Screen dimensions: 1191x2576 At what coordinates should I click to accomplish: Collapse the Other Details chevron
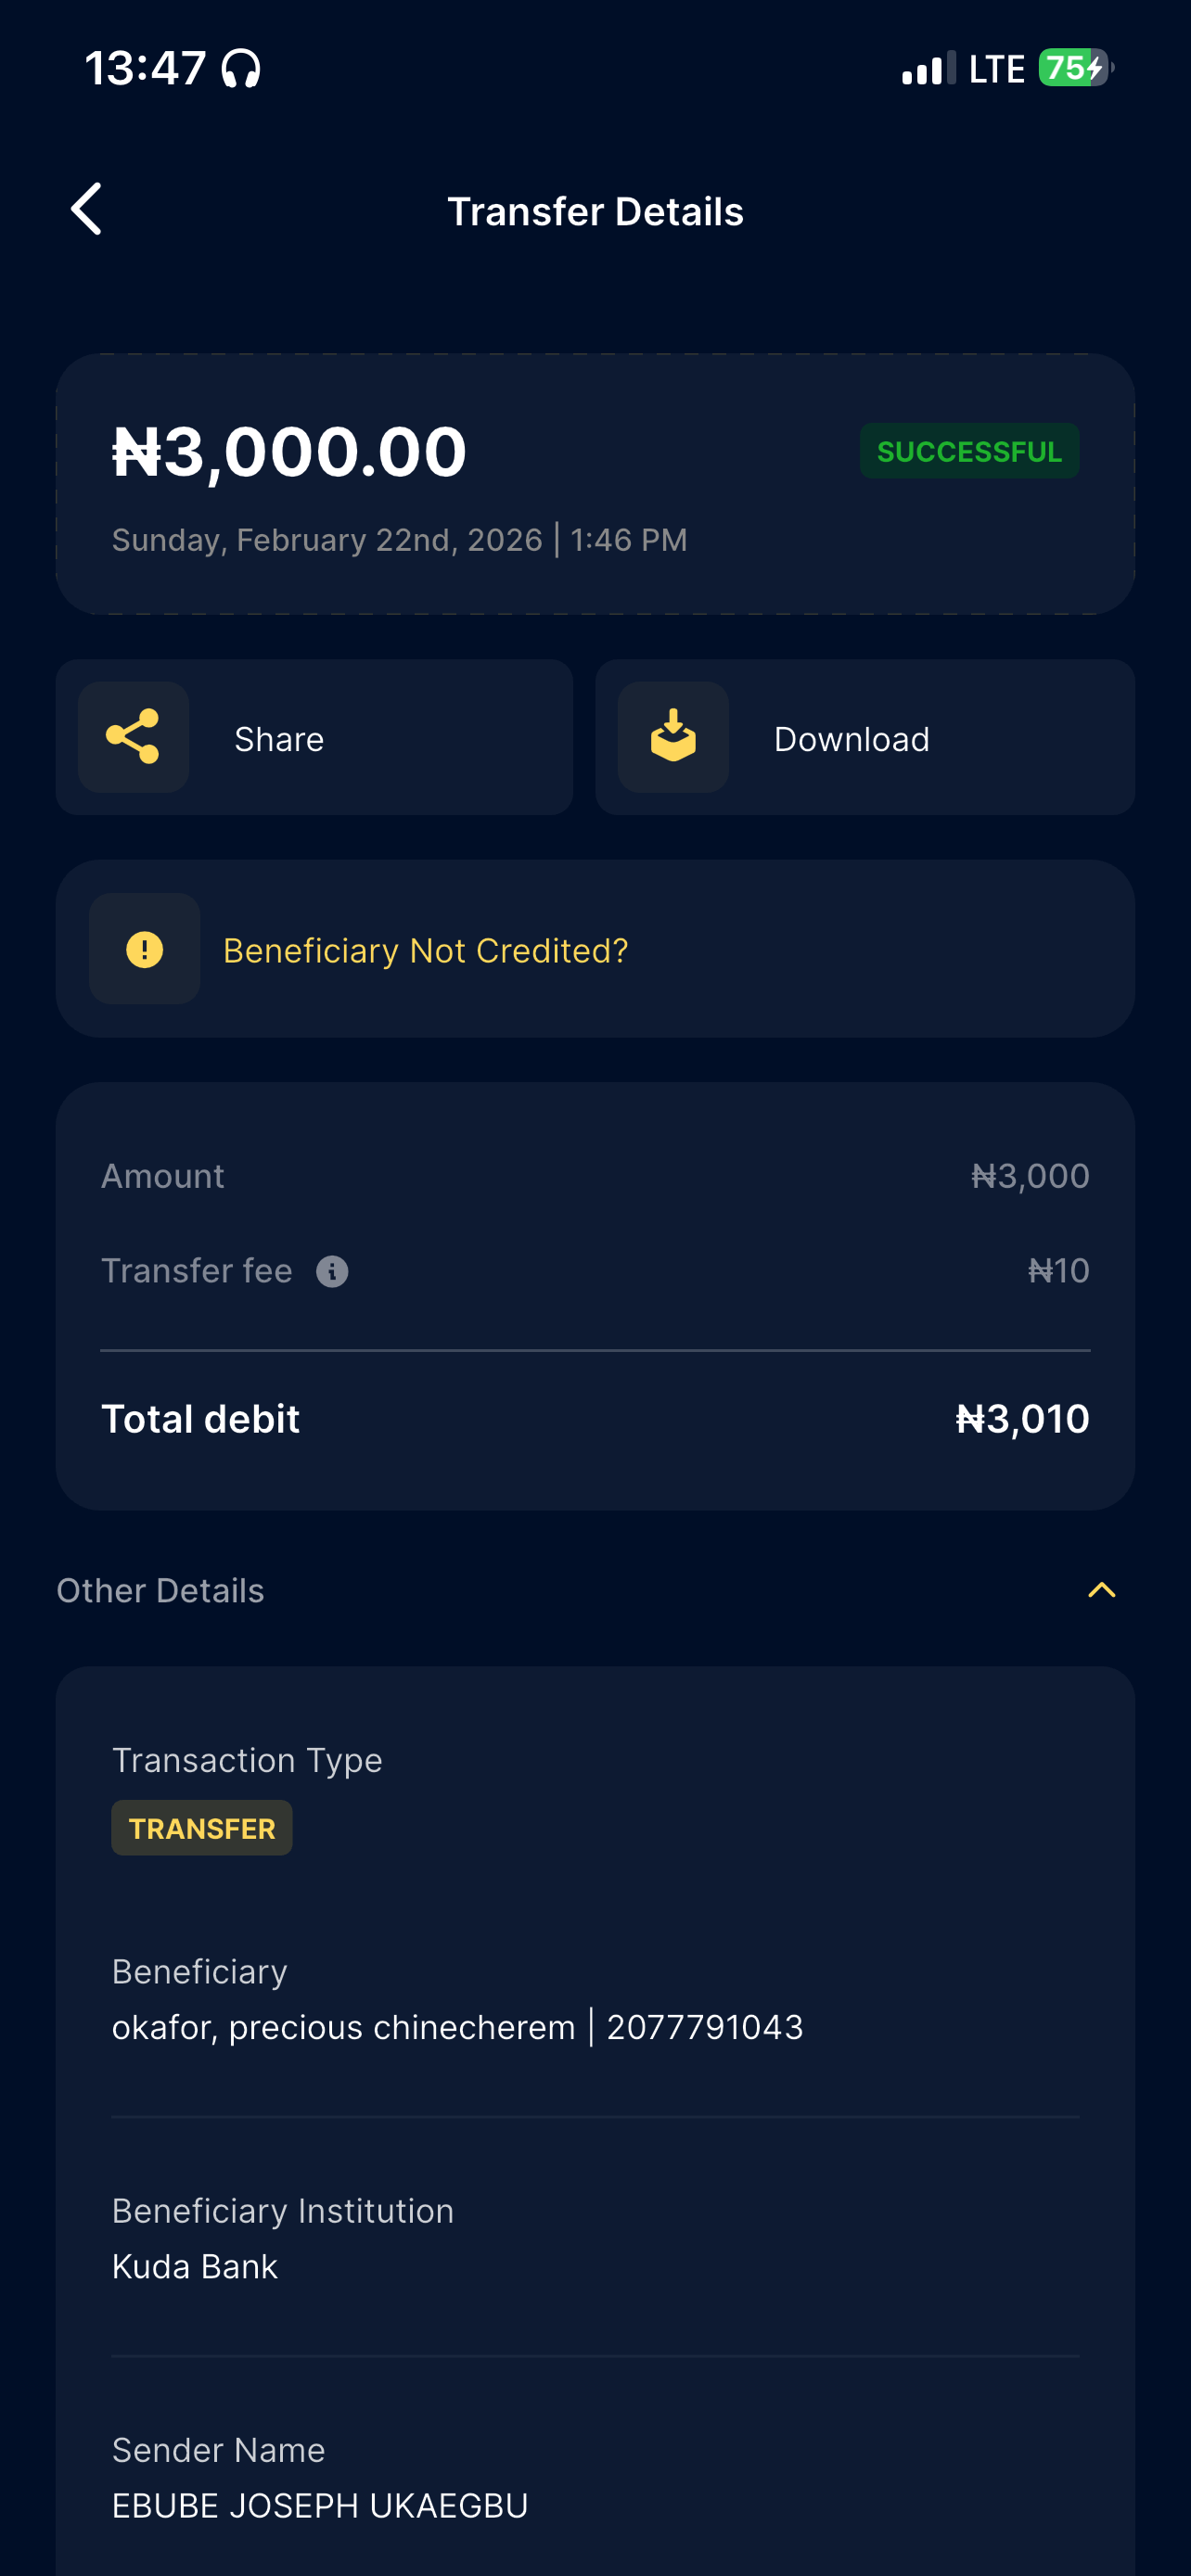1101,1590
